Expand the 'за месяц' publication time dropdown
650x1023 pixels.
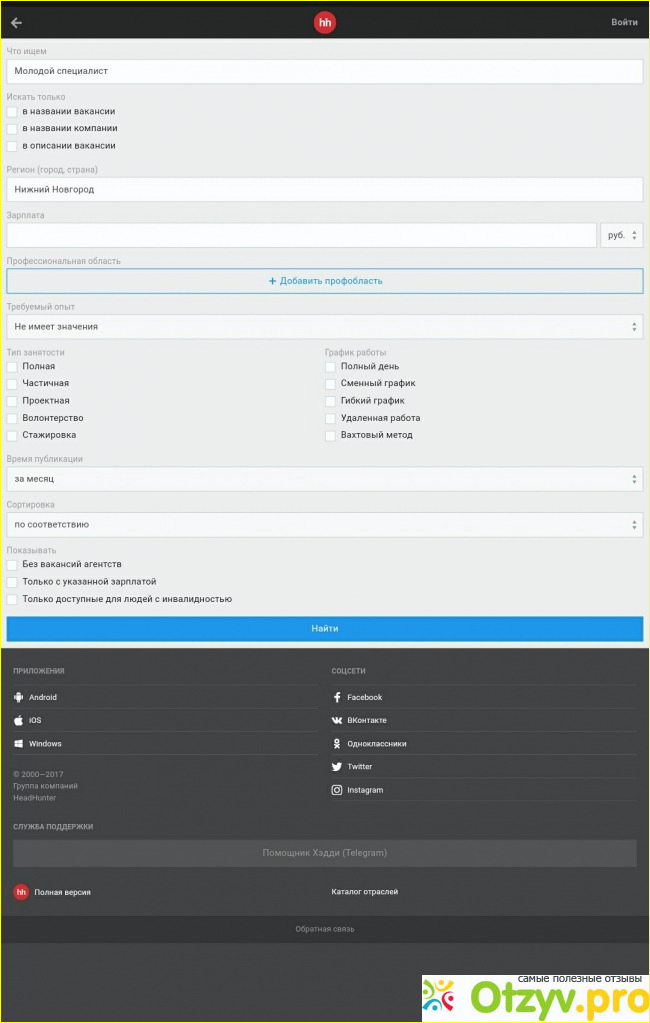coord(324,479)
